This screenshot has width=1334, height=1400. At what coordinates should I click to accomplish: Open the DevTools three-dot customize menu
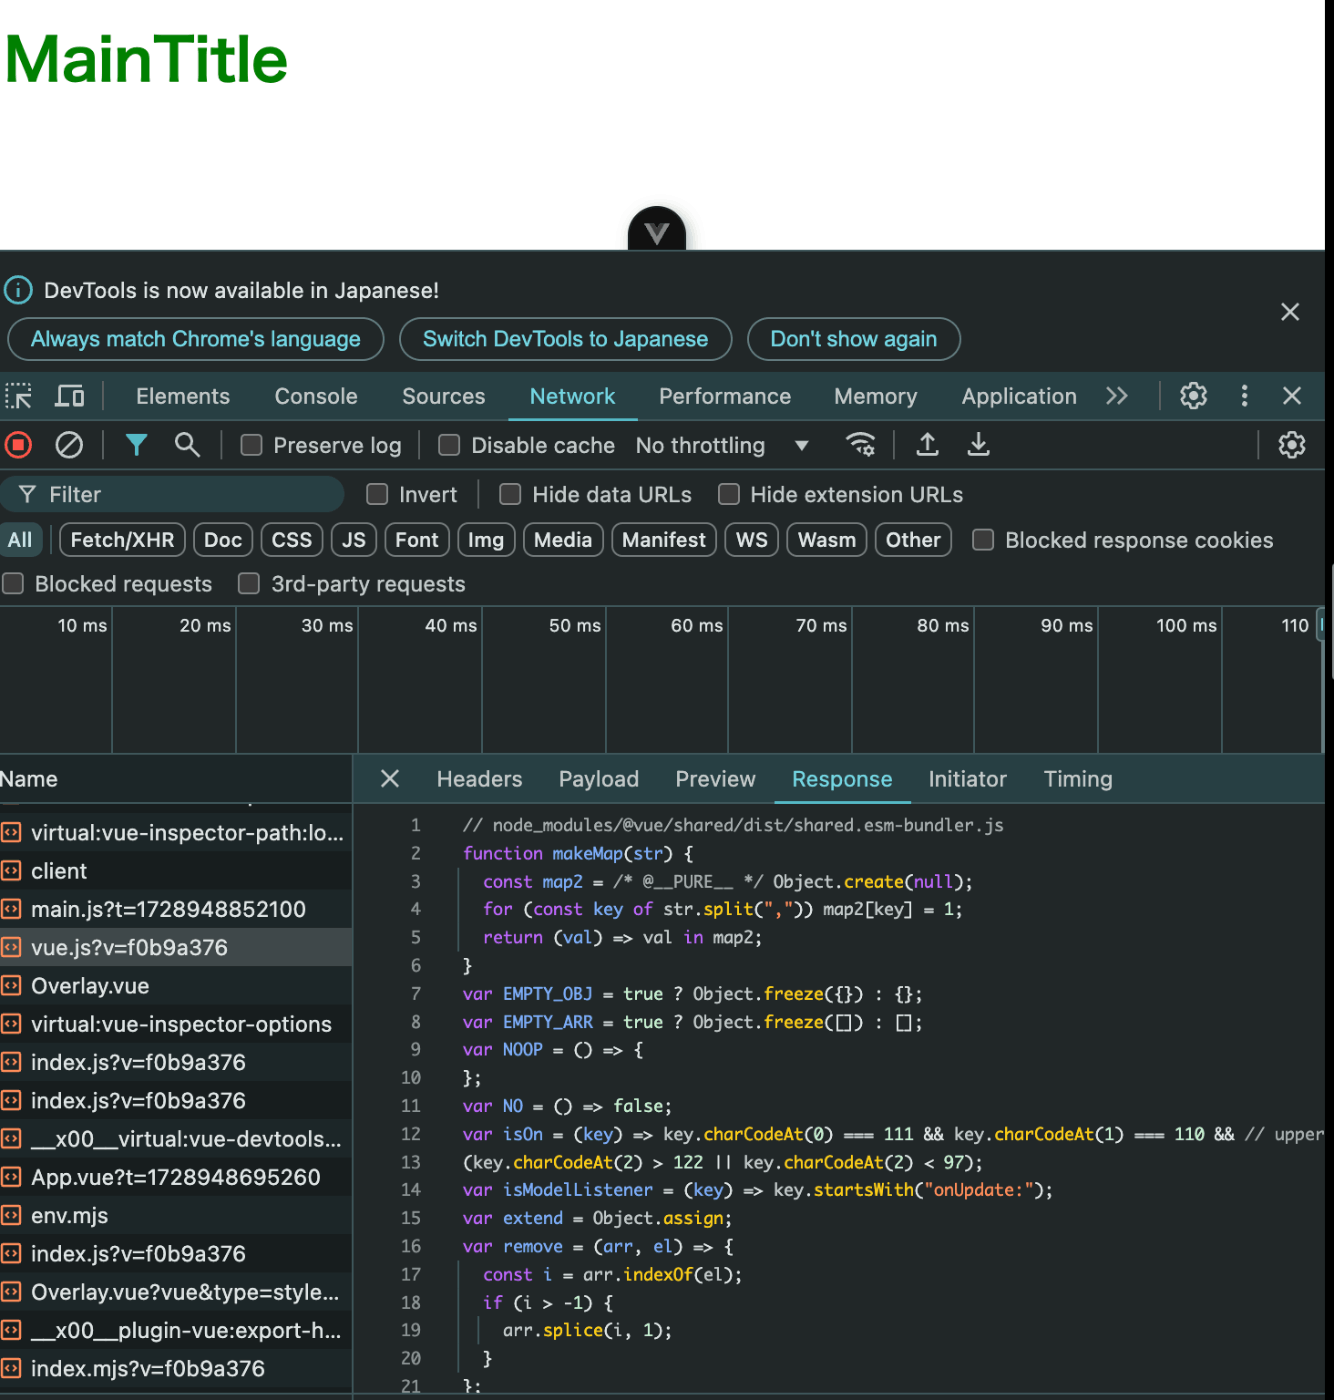click(1244, 396)
